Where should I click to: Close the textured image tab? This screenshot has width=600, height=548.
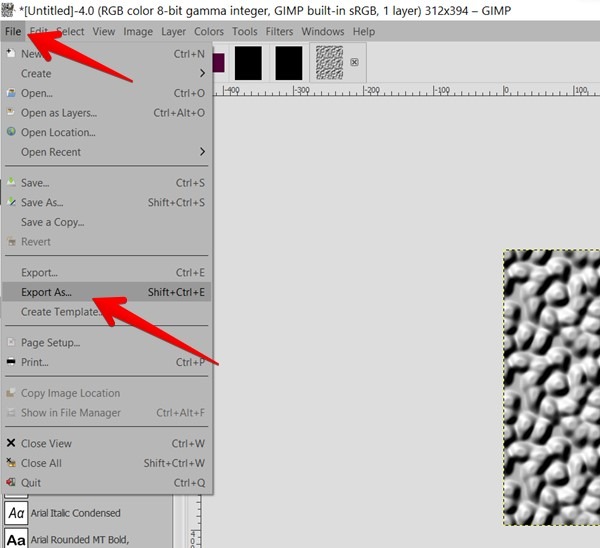354,62
